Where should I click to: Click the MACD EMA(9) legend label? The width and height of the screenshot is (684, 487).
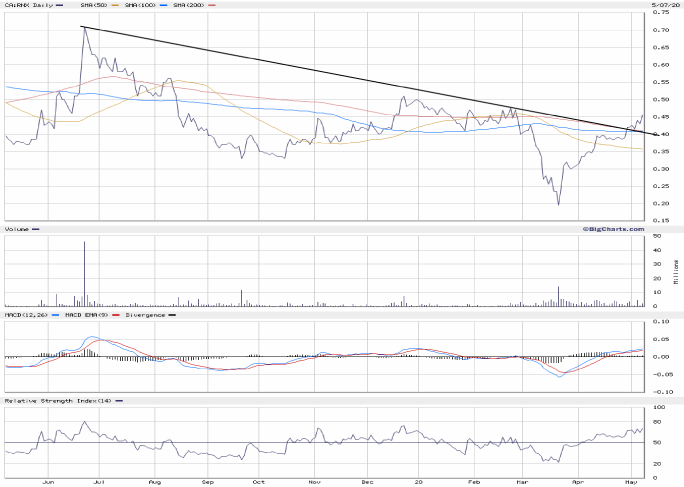[87, 315]
